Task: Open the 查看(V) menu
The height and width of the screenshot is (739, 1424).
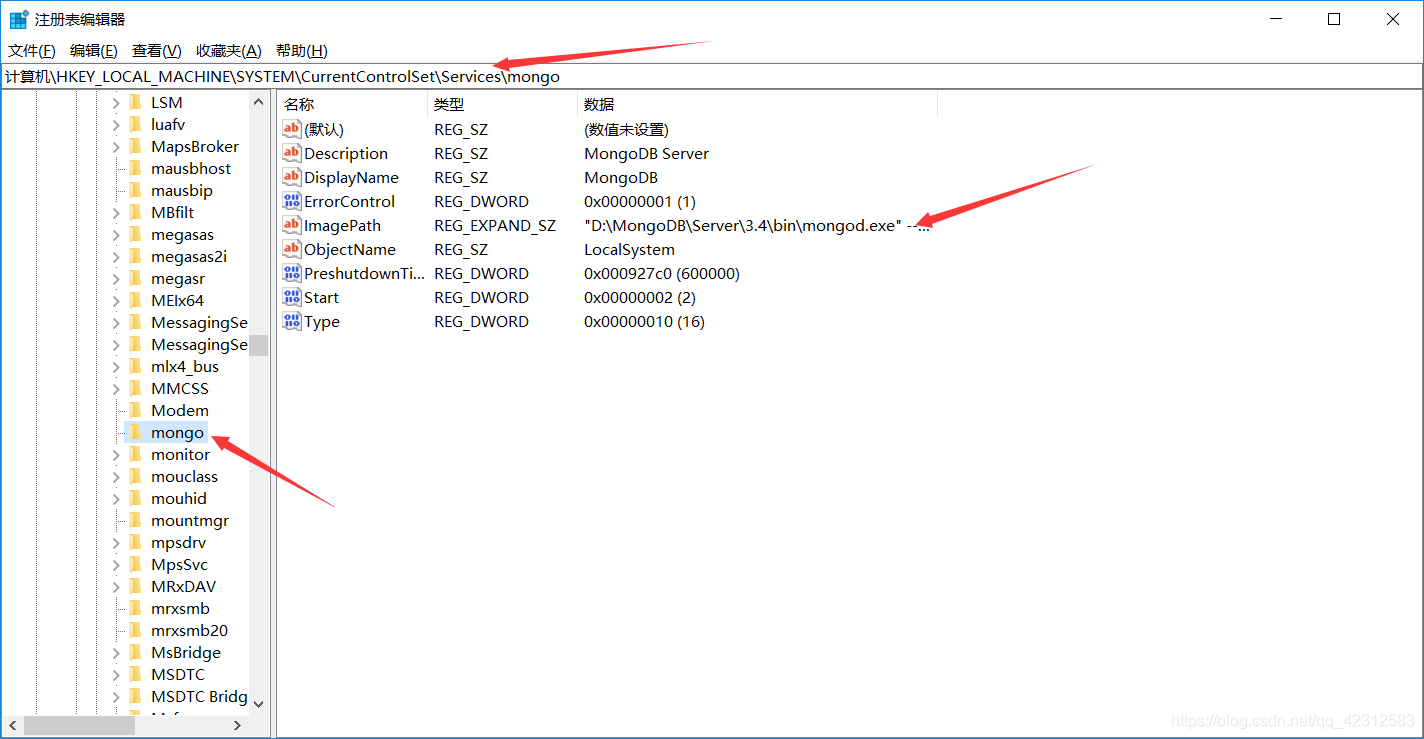Action: (157, 51)
